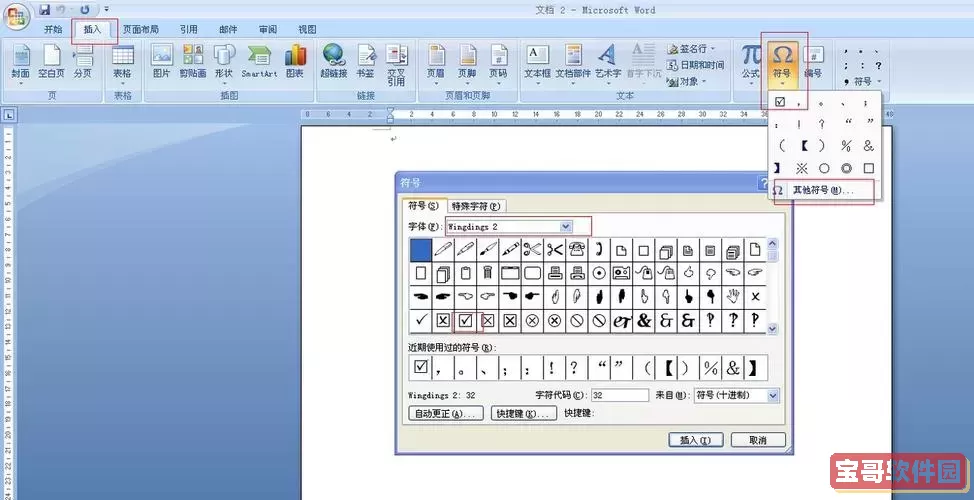Switch to the 视图 ribbon tab
Screen dimensions: 974x500
[307, 29]
